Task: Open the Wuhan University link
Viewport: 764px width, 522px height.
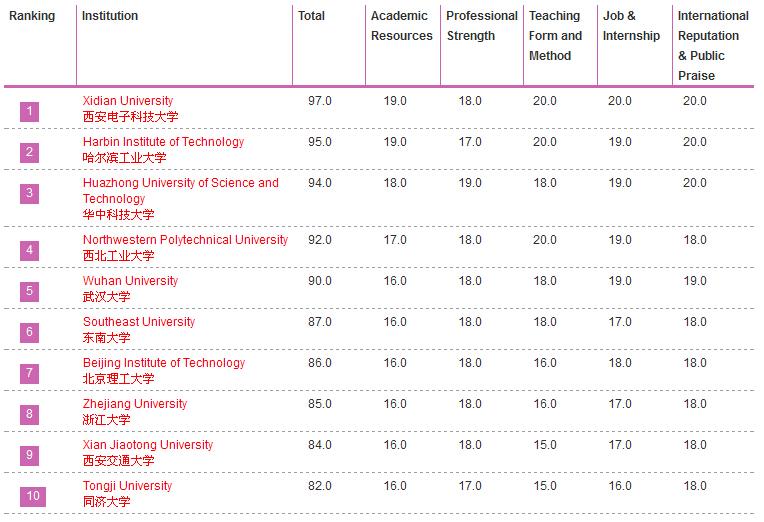Action: [x=130, y=281]
